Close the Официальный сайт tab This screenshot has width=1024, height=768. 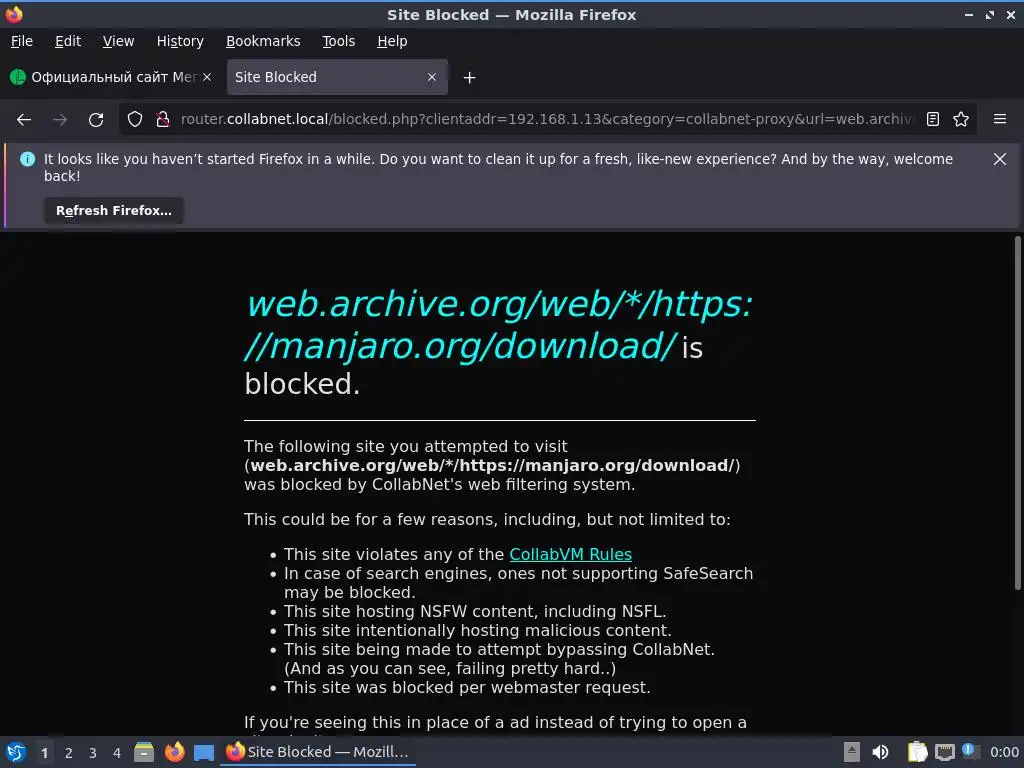click(207, 77)
